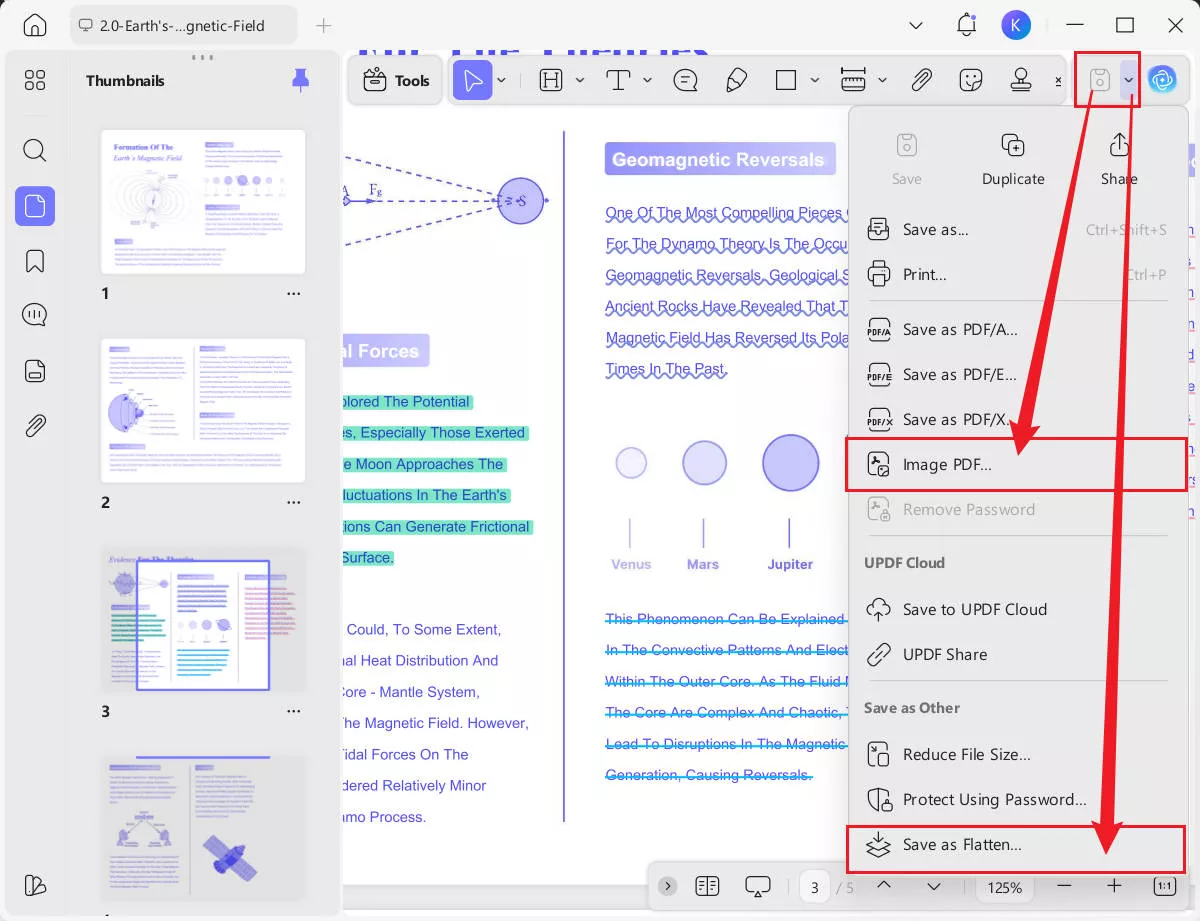Open the Comment tool
The height and width of the screenshot is (921, 1200).
(685, 80)
